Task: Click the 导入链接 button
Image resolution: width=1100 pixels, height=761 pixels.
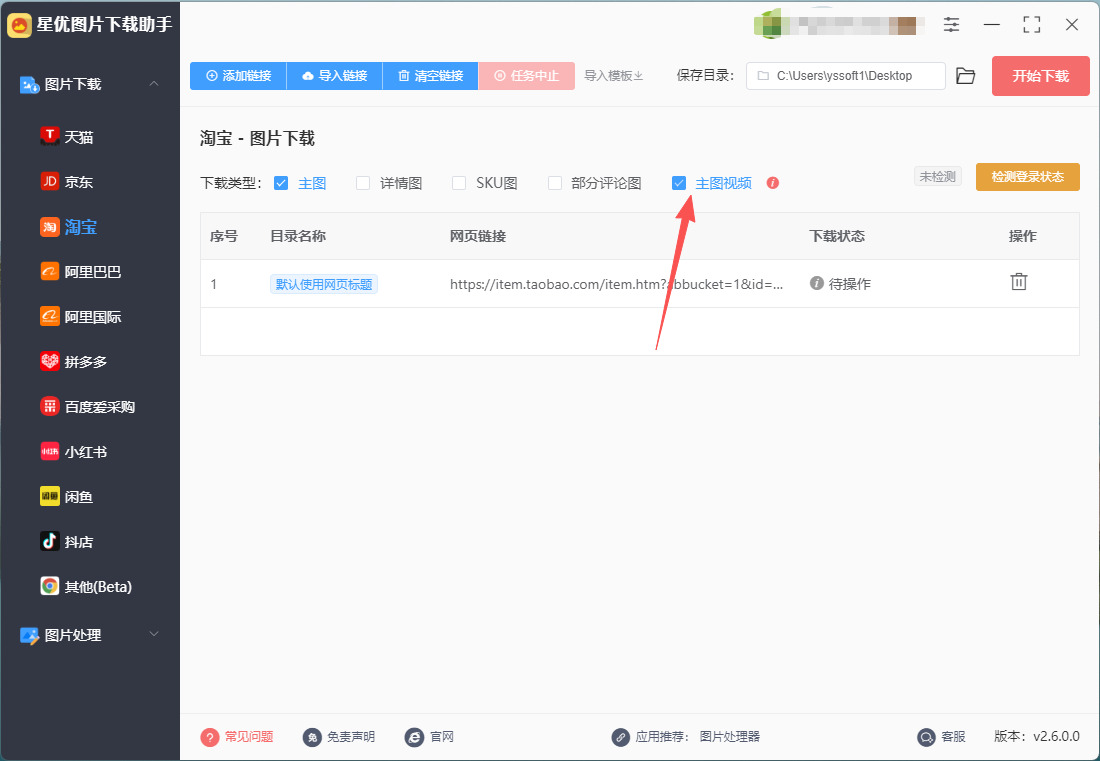Action: pyautogui.click(x=335, y=76)
